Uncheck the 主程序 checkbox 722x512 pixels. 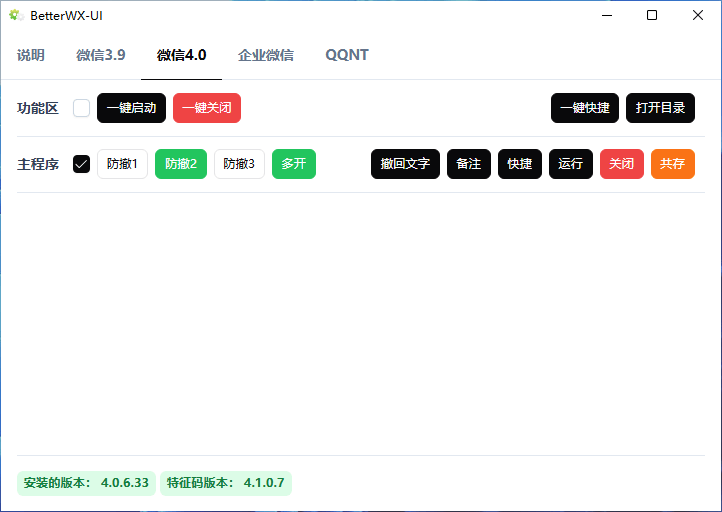coord(81,164)
